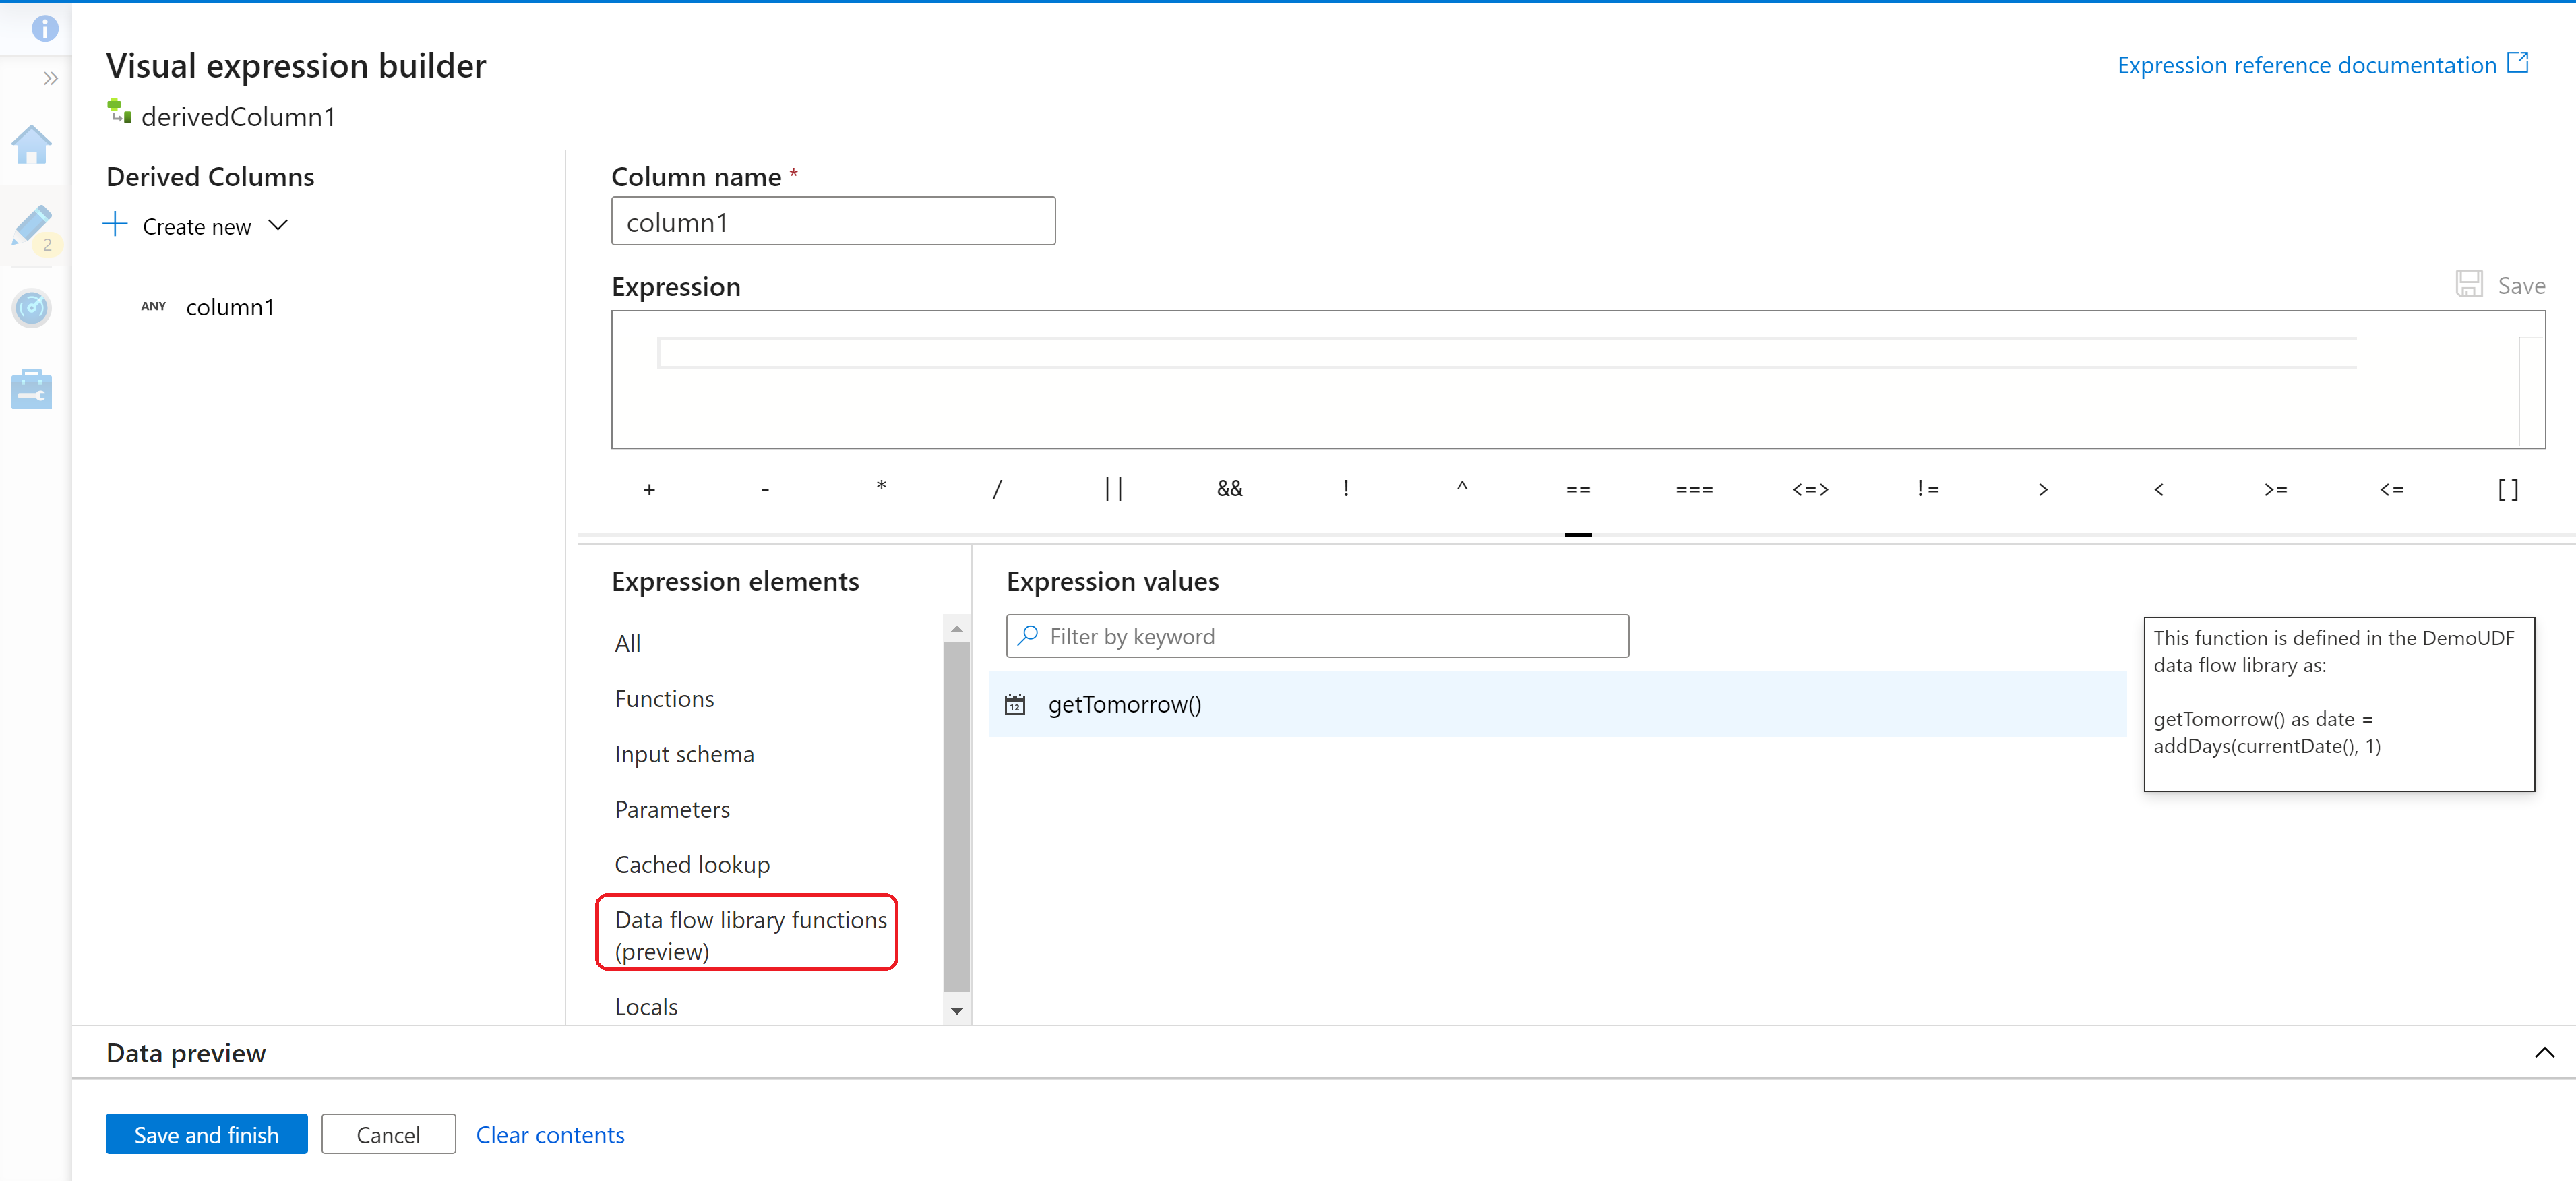Click the Save icon in expression editor
The height and width of the screenshot is (1181, 2576).
[2470, 286]
